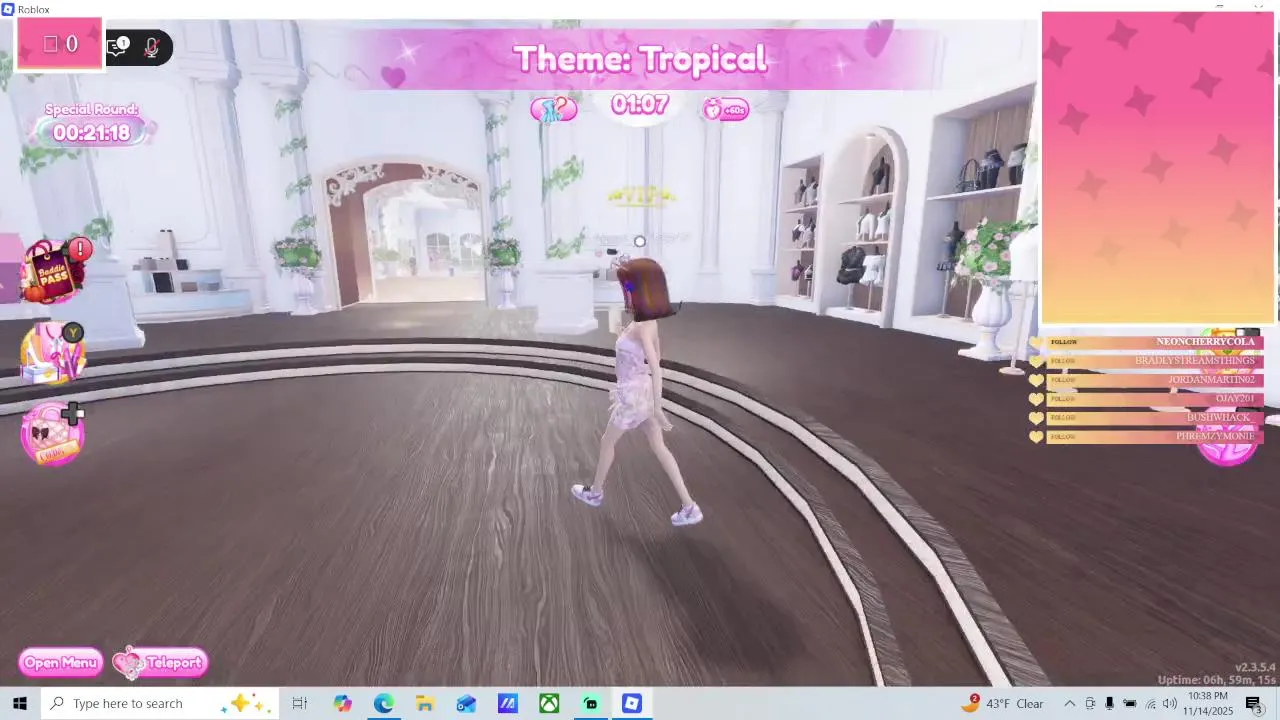
Task: Open Task View on the taskbar
Action: (x=299, y=703)
